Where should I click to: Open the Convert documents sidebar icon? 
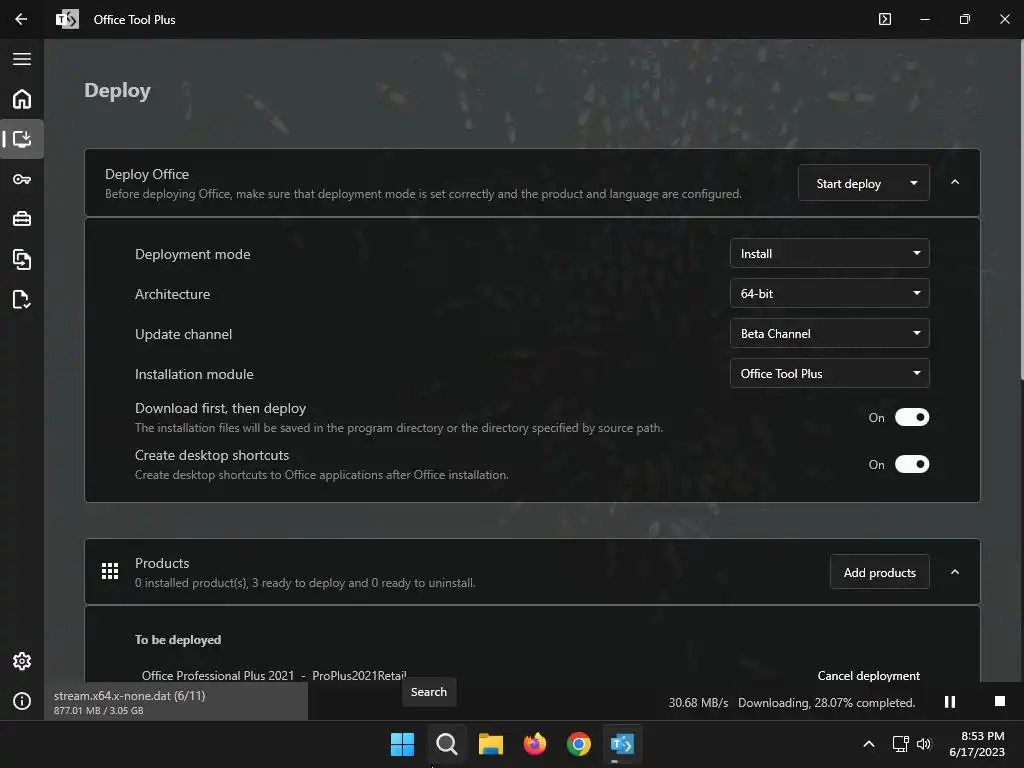22,259
